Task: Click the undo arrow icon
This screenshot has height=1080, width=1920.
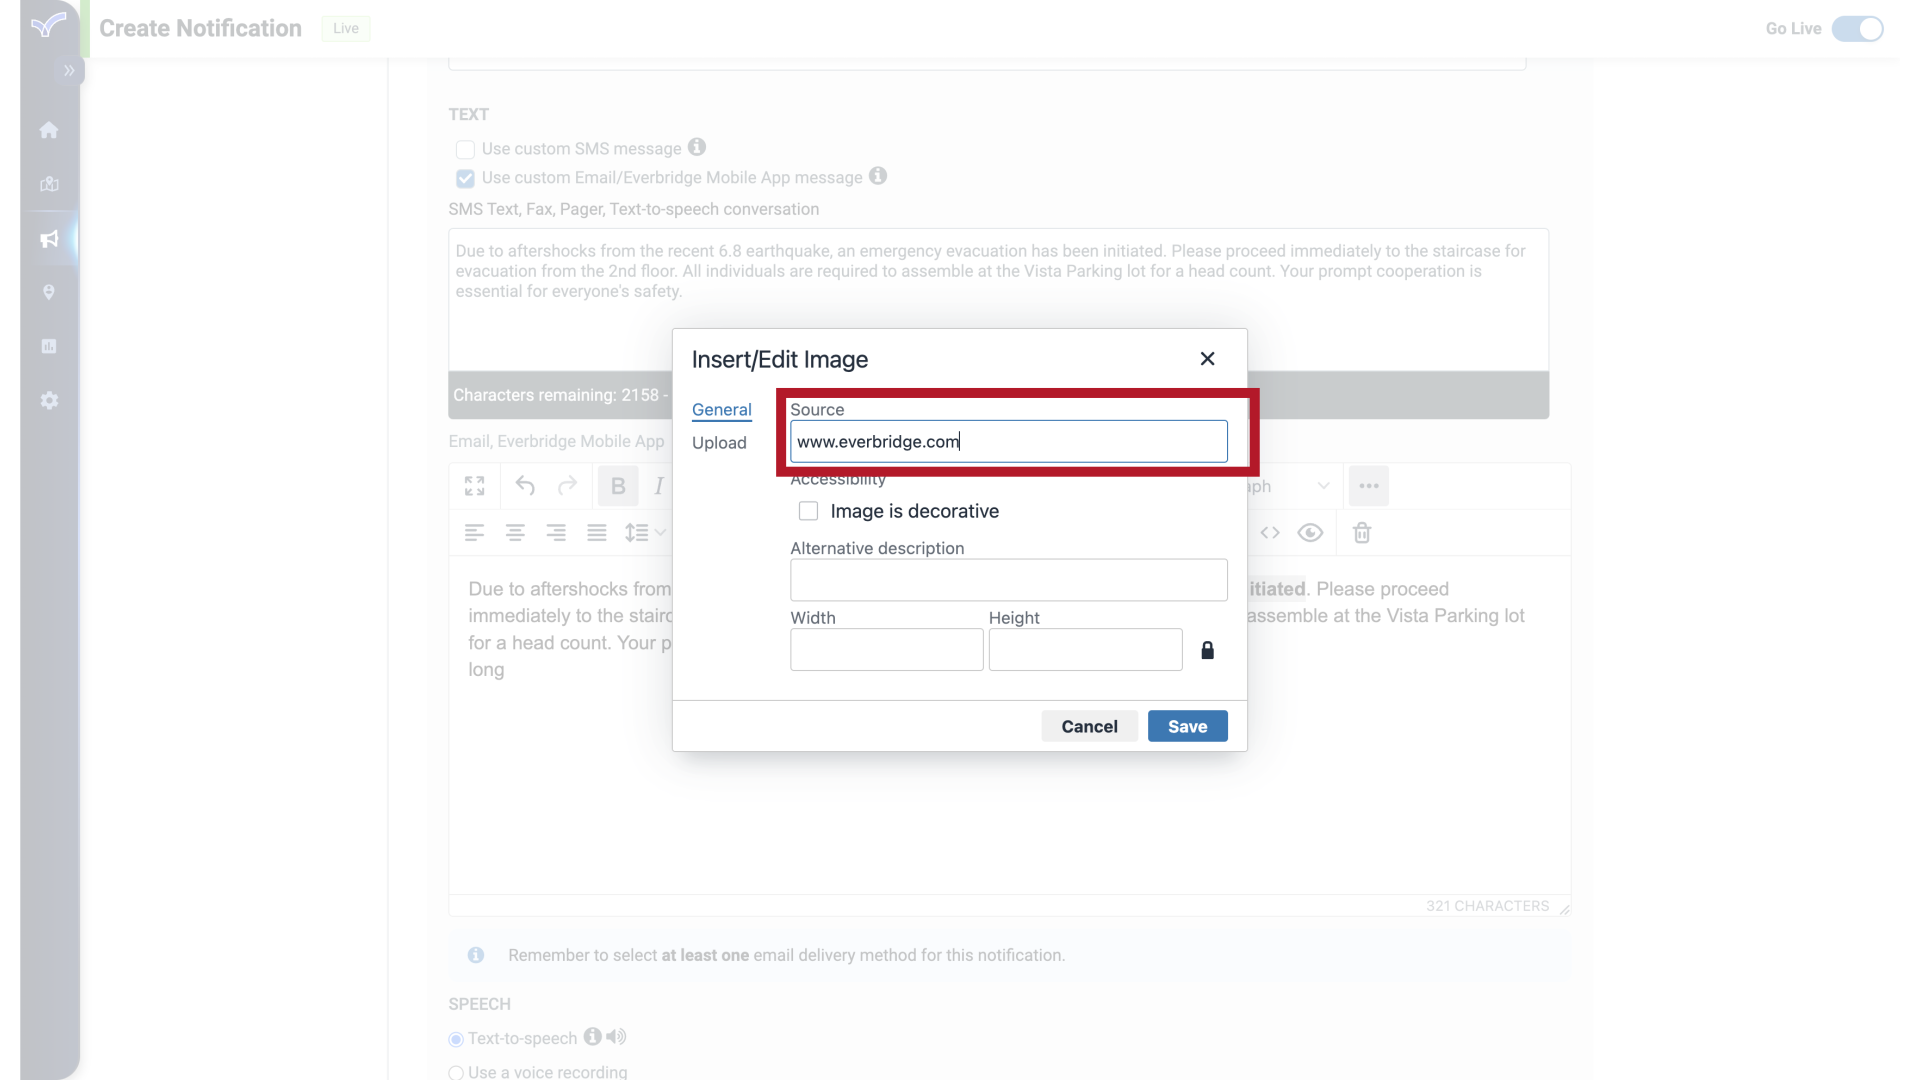Action: coord(525,485)
